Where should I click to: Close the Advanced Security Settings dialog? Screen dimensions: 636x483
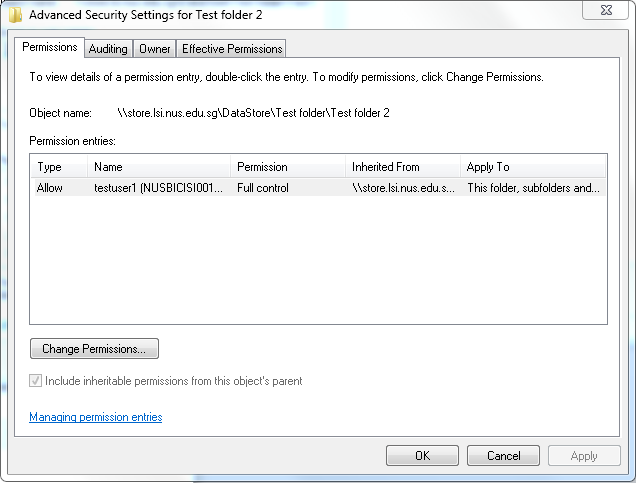tap(606, 10)
